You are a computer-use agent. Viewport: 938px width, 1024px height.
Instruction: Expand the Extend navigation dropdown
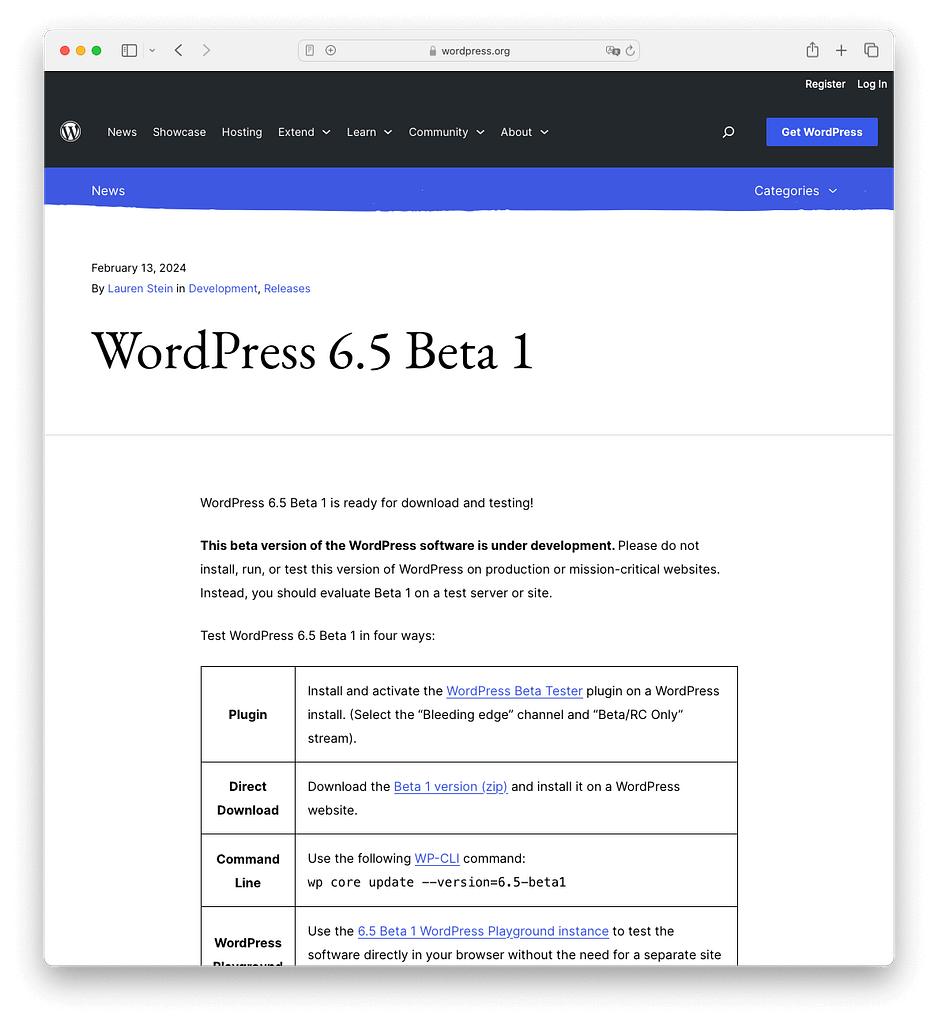tap(303, 131)
